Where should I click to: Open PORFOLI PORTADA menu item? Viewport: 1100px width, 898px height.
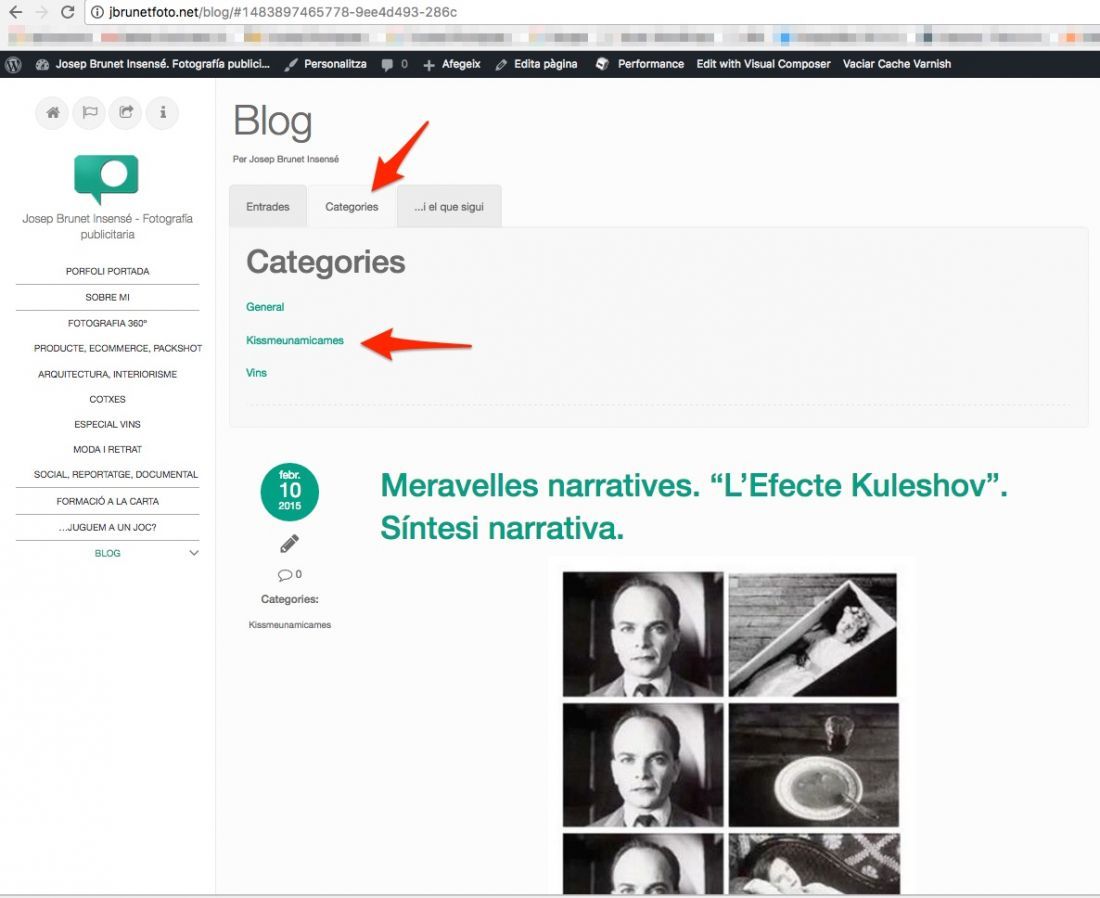(107, 271)
